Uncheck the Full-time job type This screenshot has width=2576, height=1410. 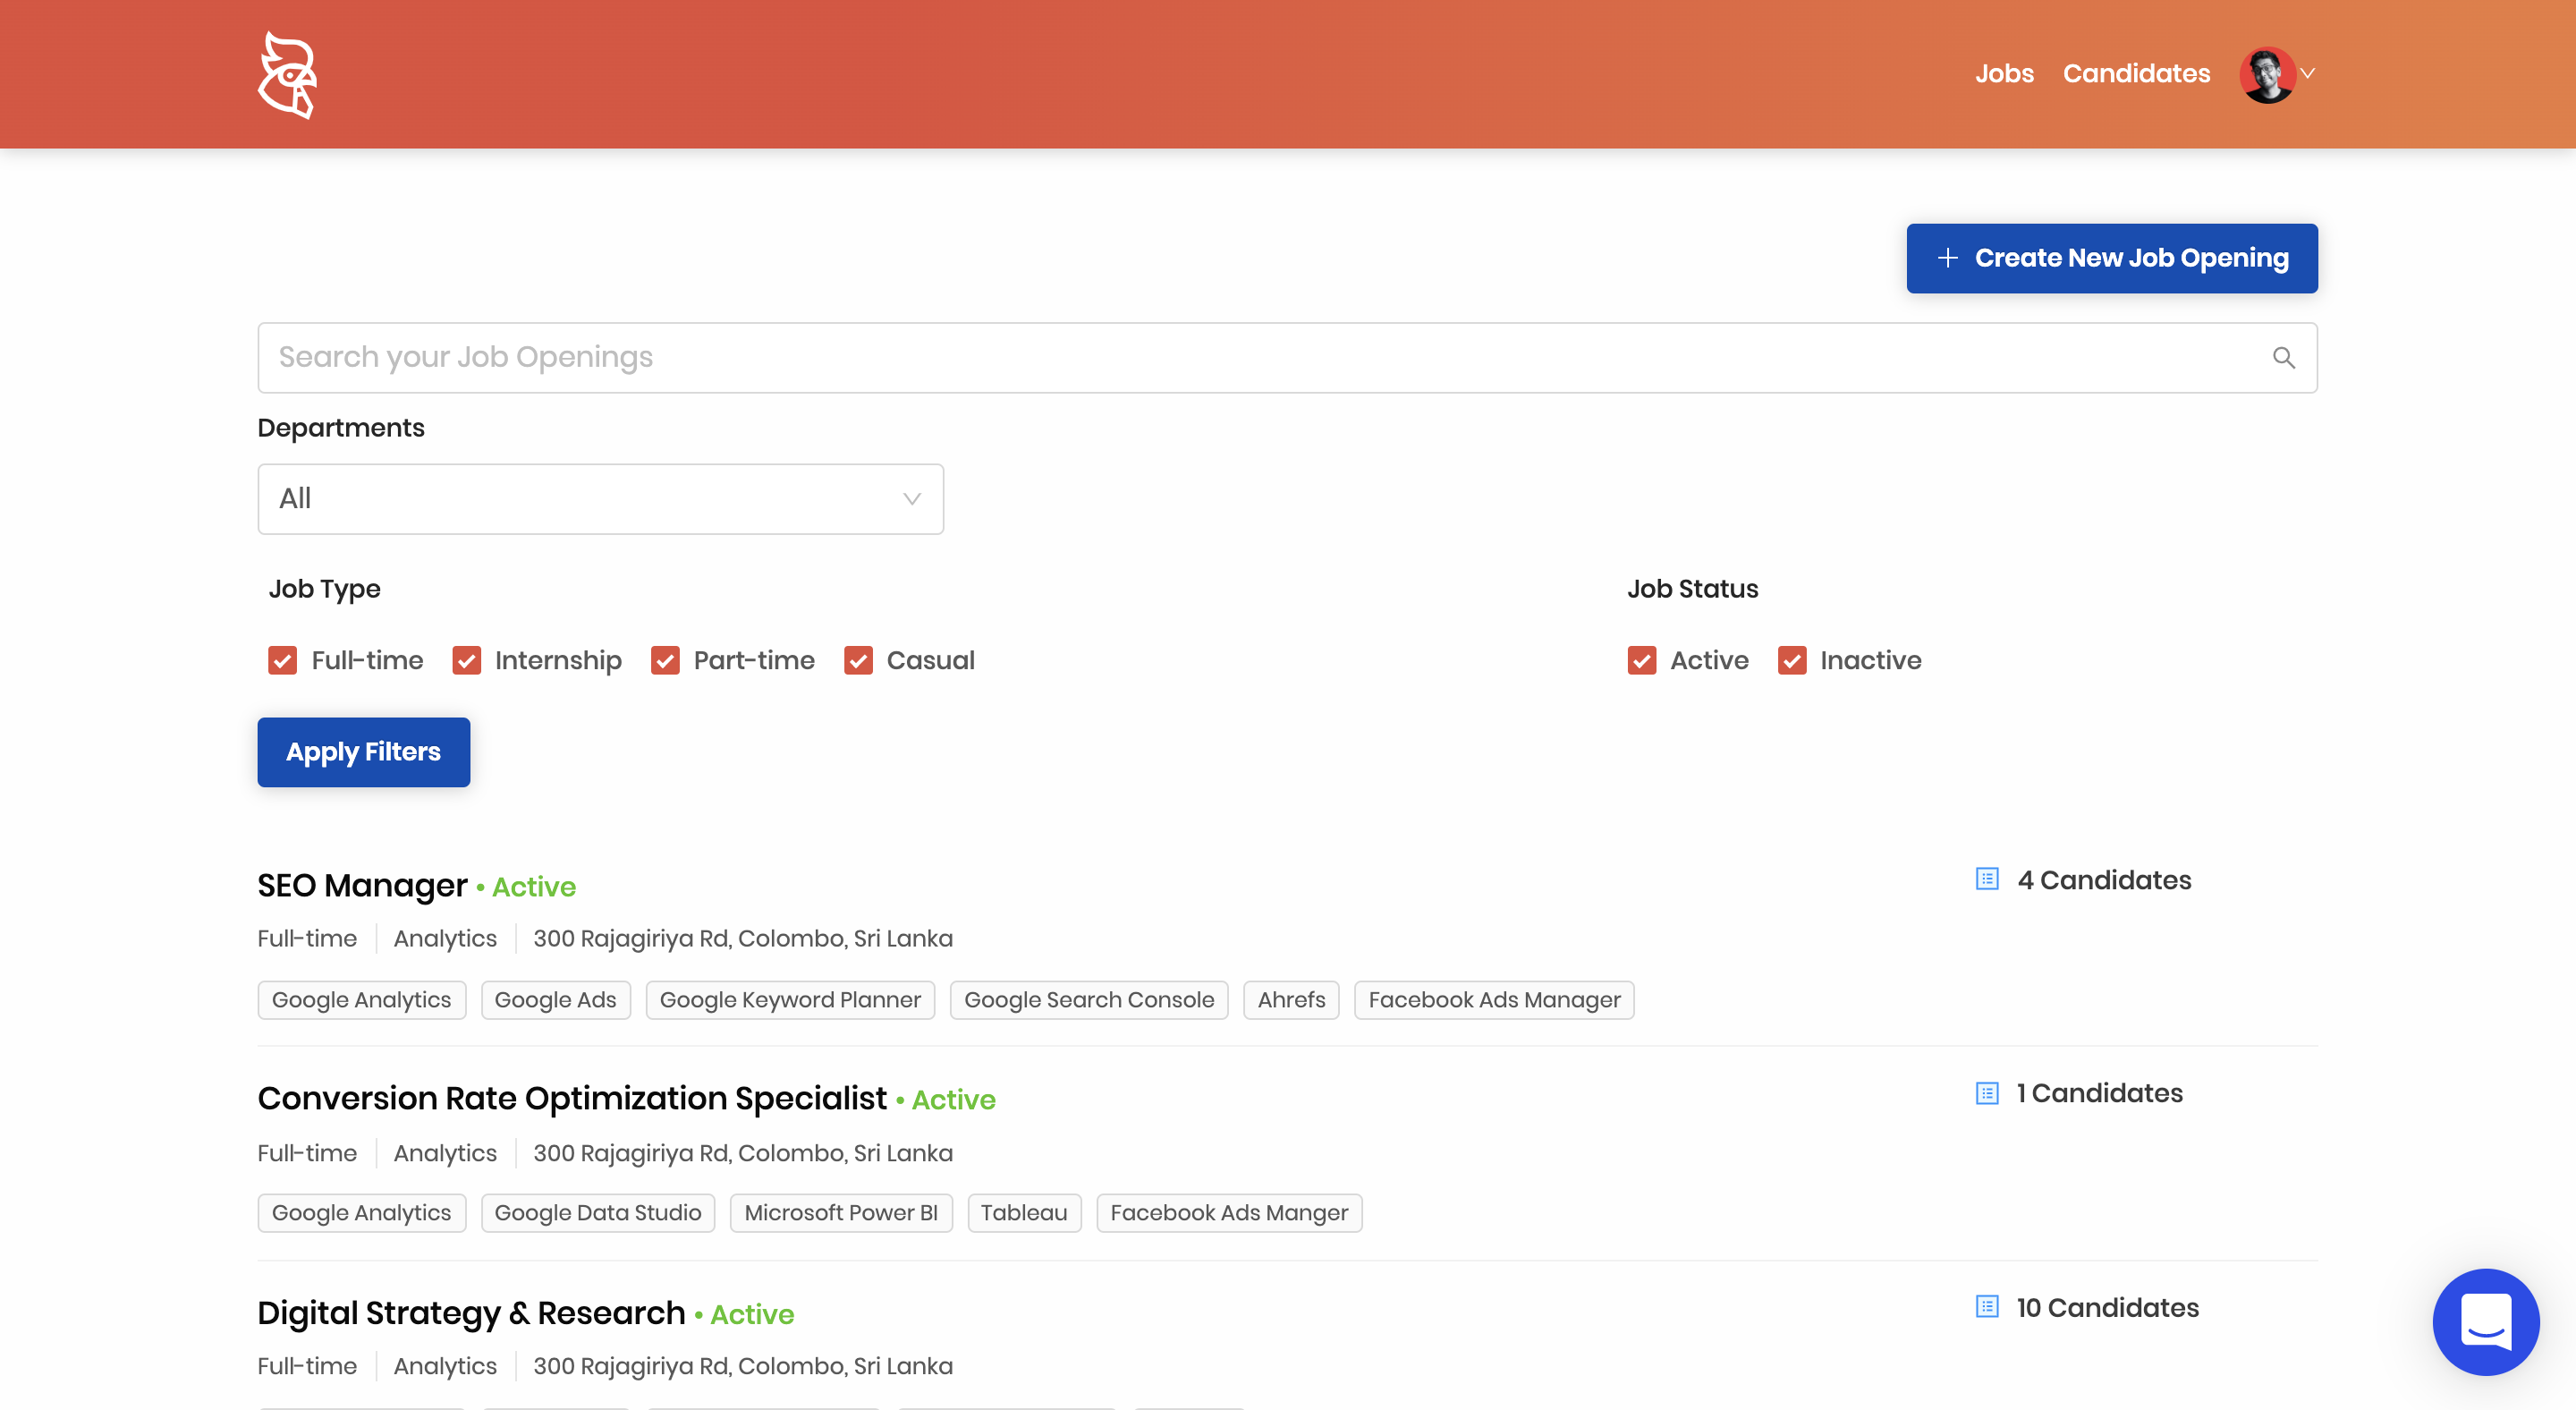pyautogui.click(x=283, y=660)
